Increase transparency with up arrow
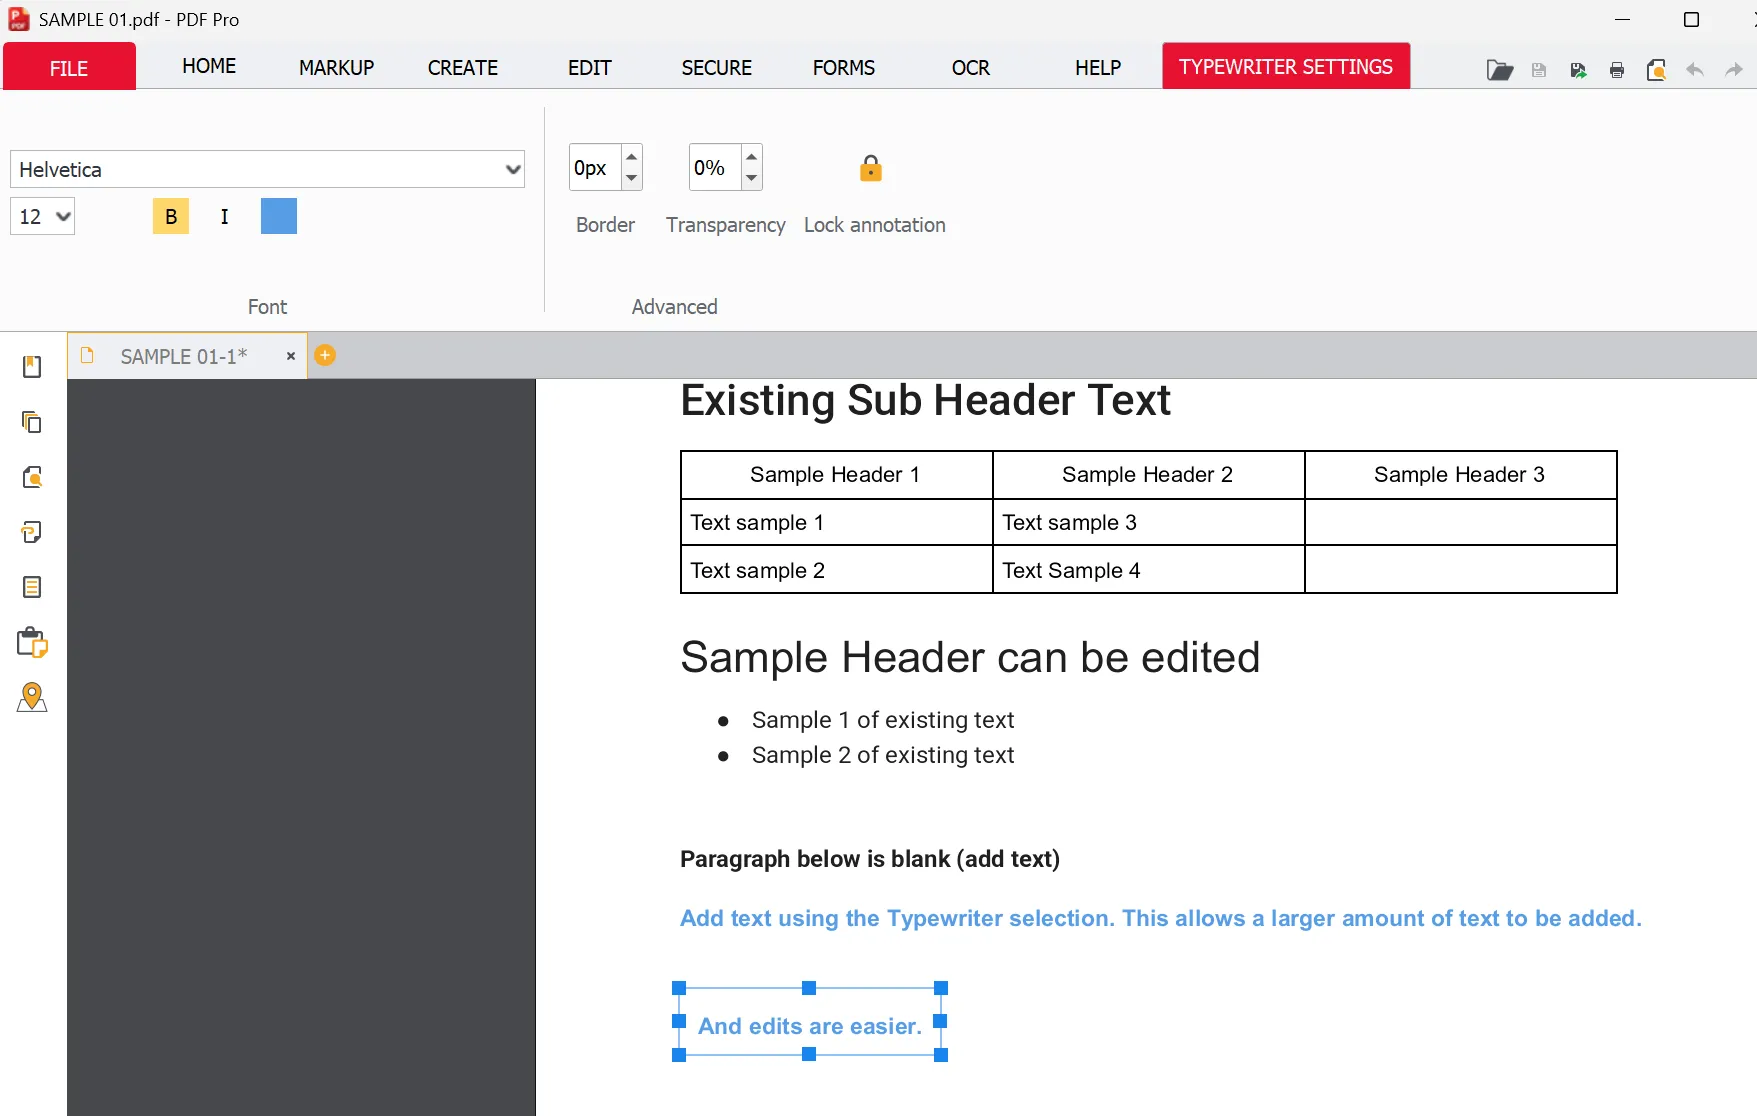 [751, 157]
